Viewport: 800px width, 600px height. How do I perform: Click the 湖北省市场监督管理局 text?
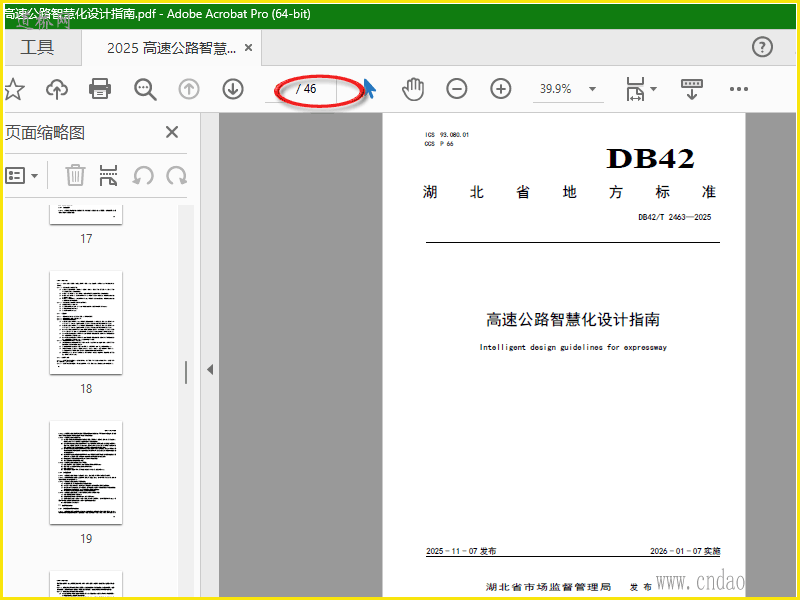[548, 587]
